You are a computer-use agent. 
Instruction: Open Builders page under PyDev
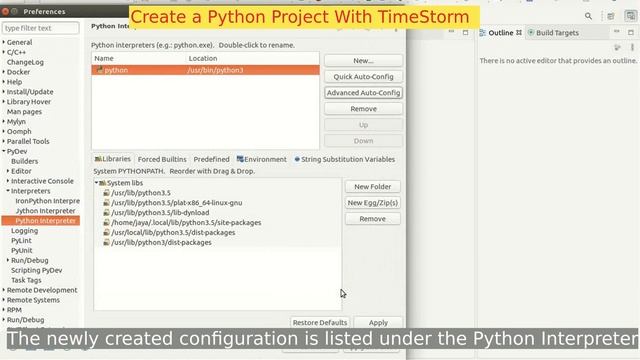[24, 161]
